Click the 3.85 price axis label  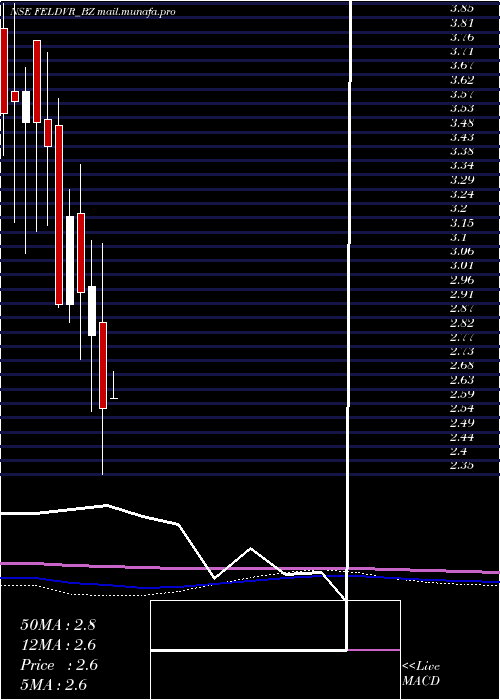pyautogui.click(x=462, y=8)
